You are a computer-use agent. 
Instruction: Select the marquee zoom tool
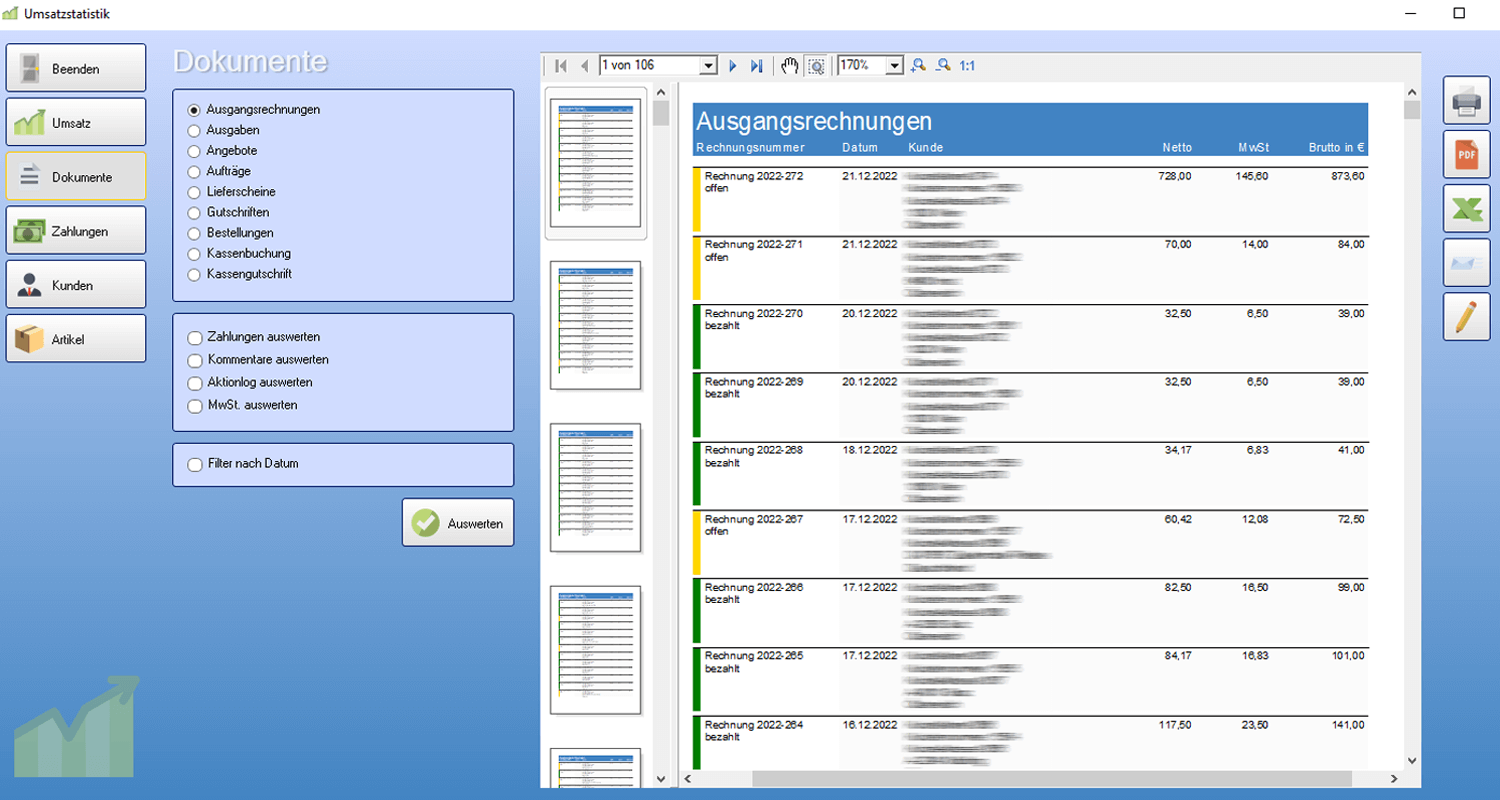(x=816, y=65)
